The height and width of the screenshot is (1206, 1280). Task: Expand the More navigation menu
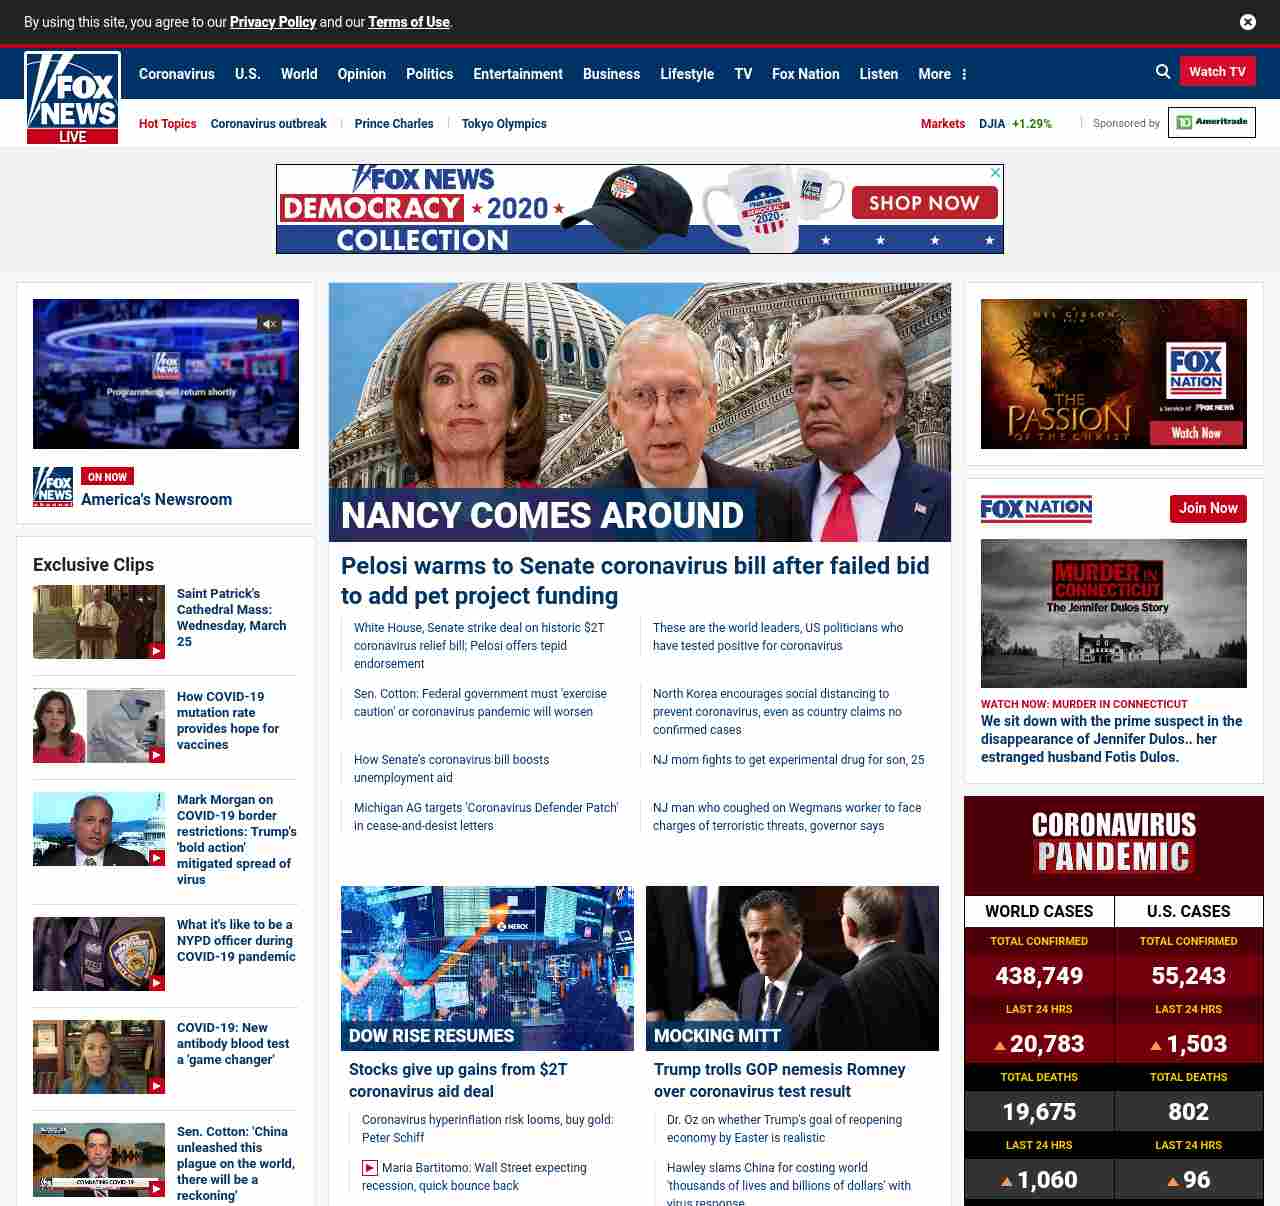click(942, 74)
